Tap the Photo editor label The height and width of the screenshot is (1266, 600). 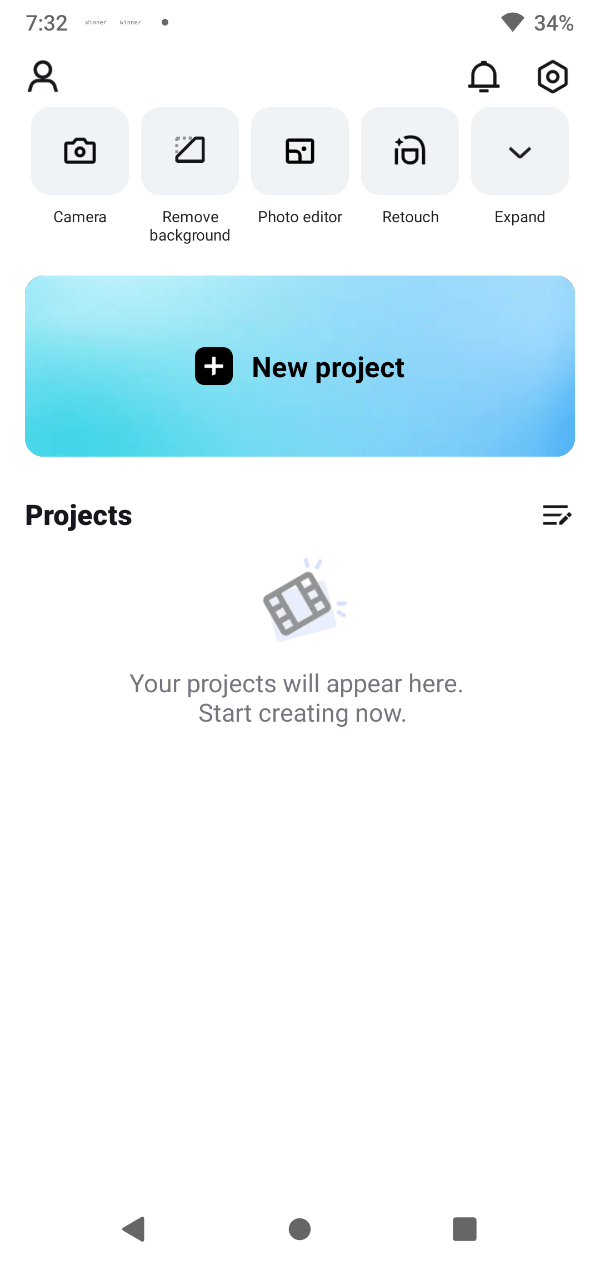click(300, 217)
